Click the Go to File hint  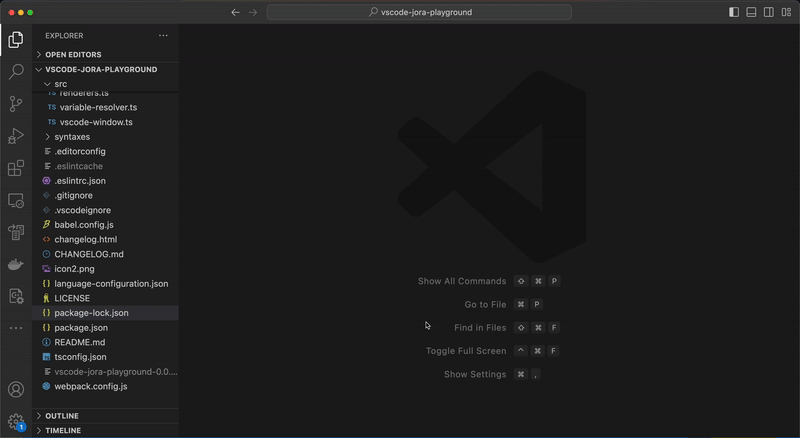[x=485, y=304]
